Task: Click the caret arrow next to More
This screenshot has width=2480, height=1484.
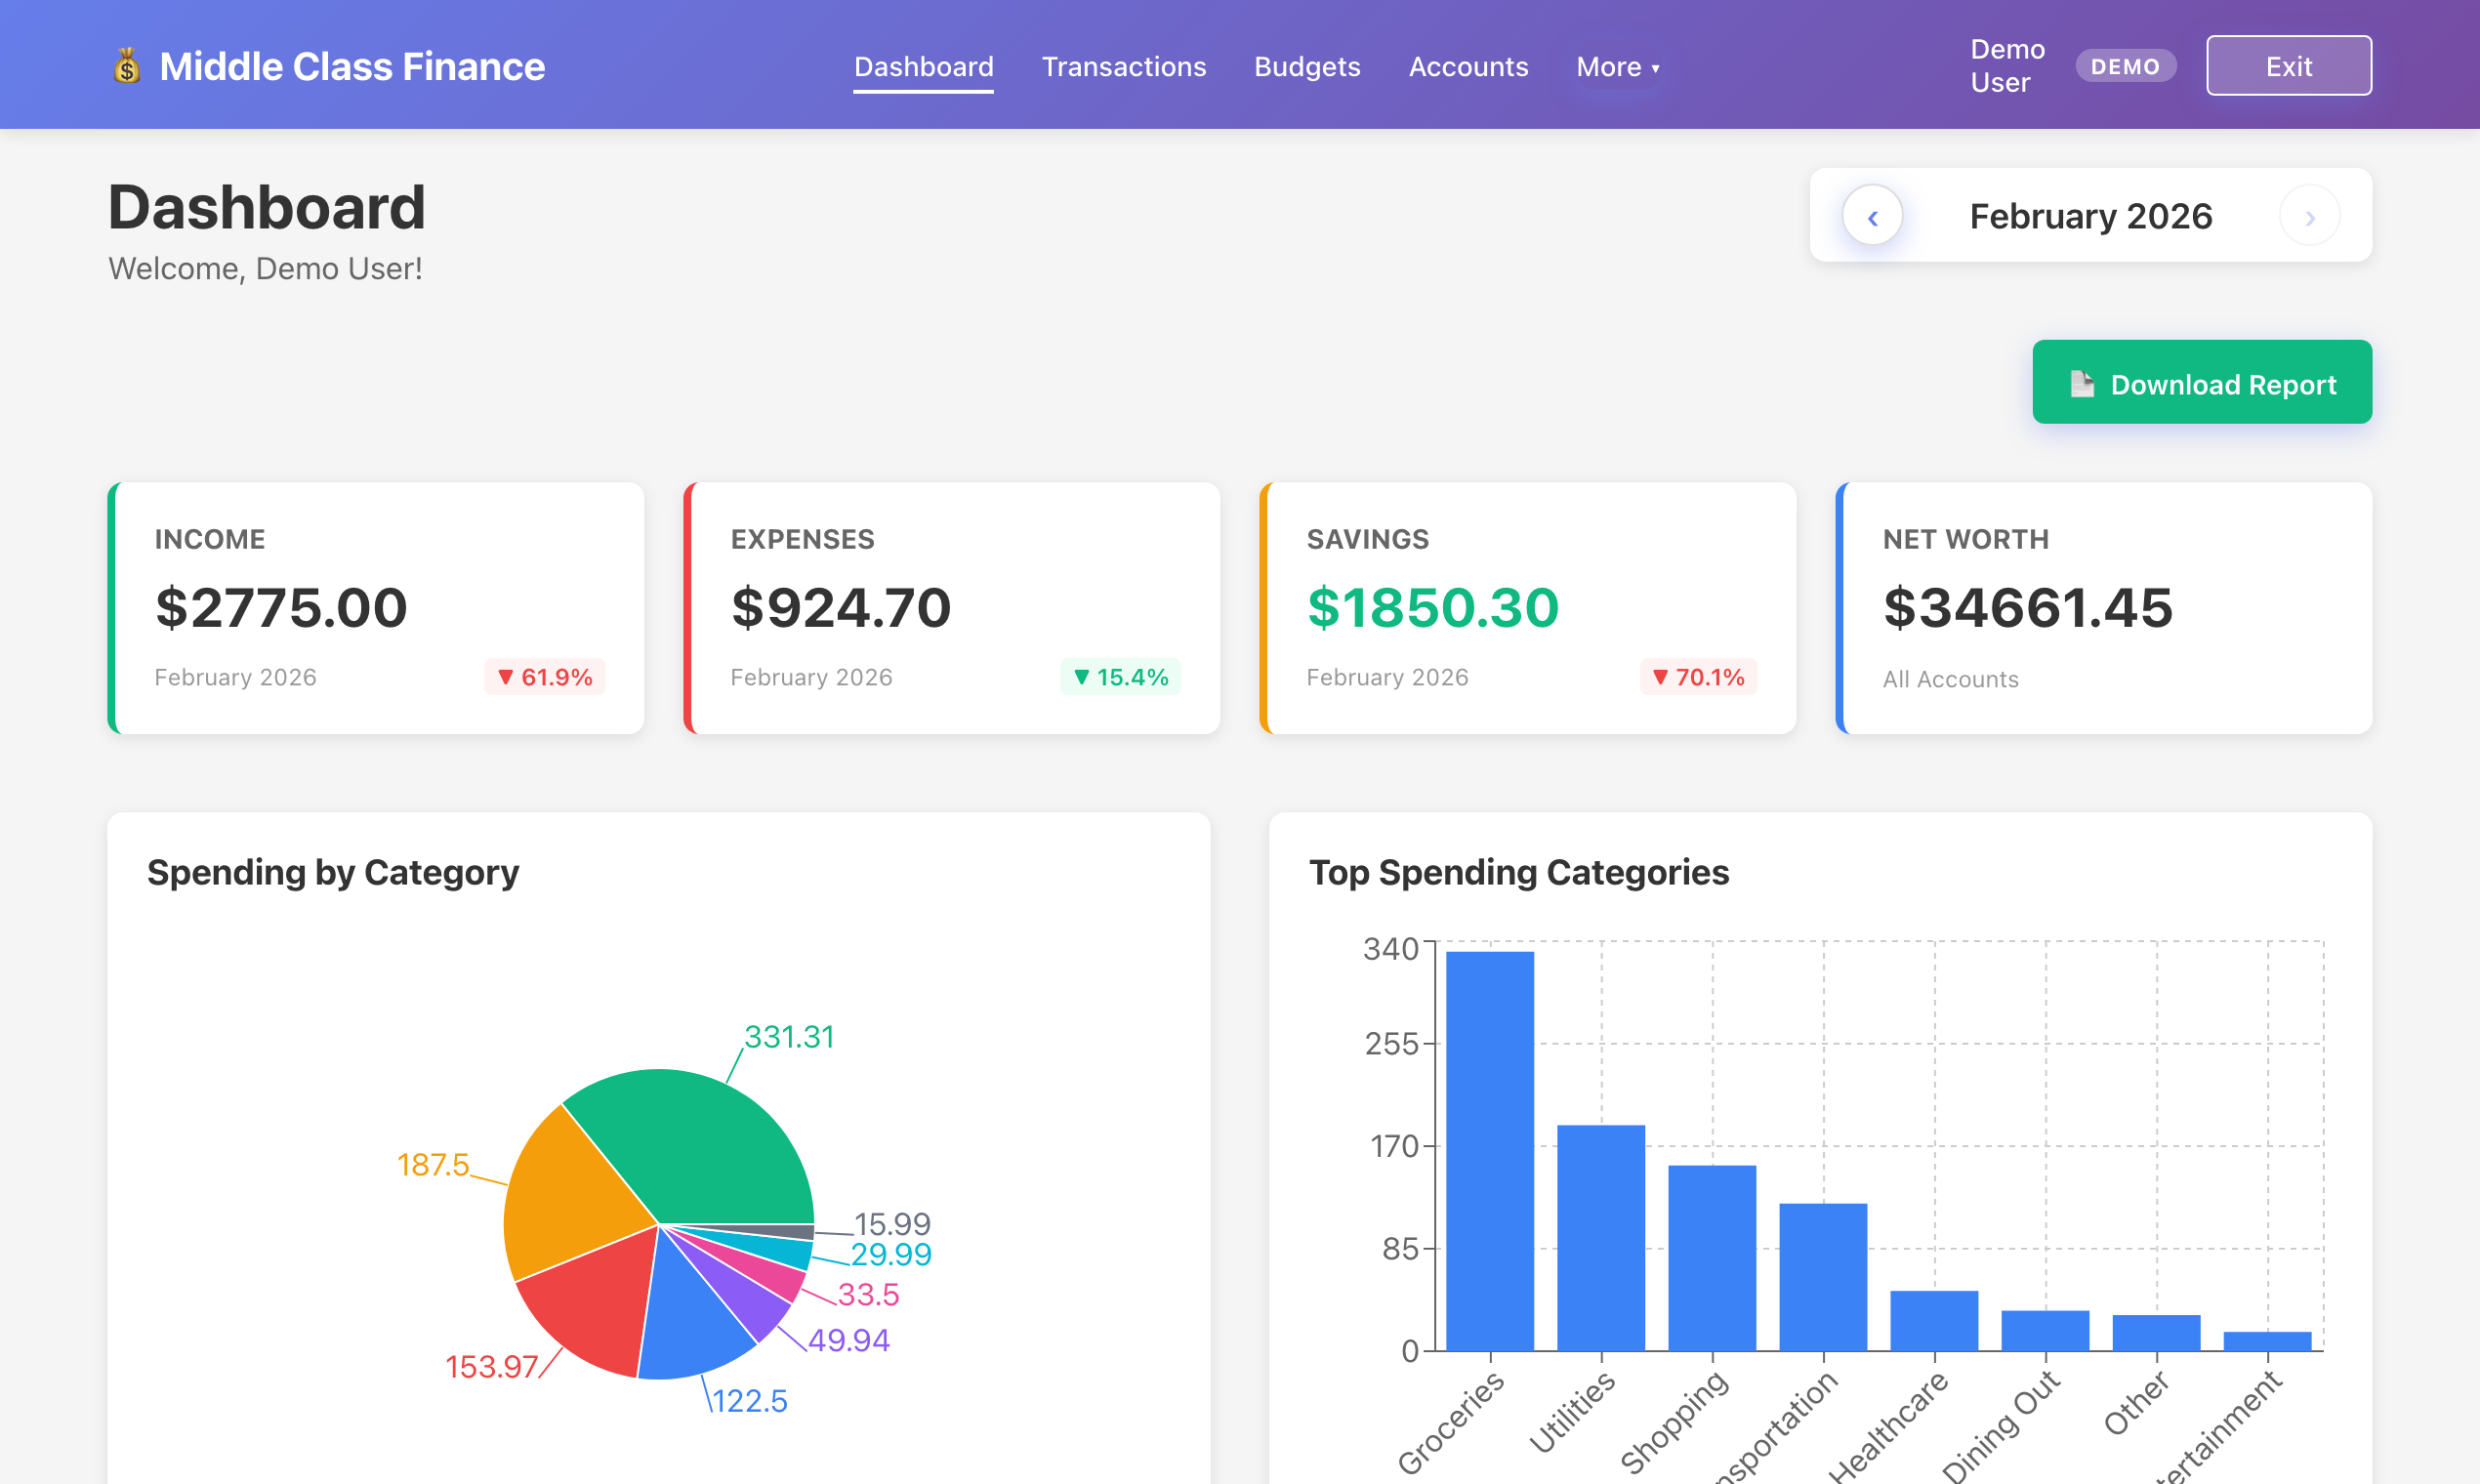Action: point(1656,69)
